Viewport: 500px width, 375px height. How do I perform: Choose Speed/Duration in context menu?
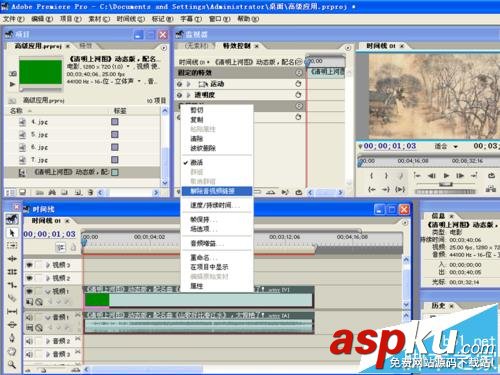coord(217,205)
